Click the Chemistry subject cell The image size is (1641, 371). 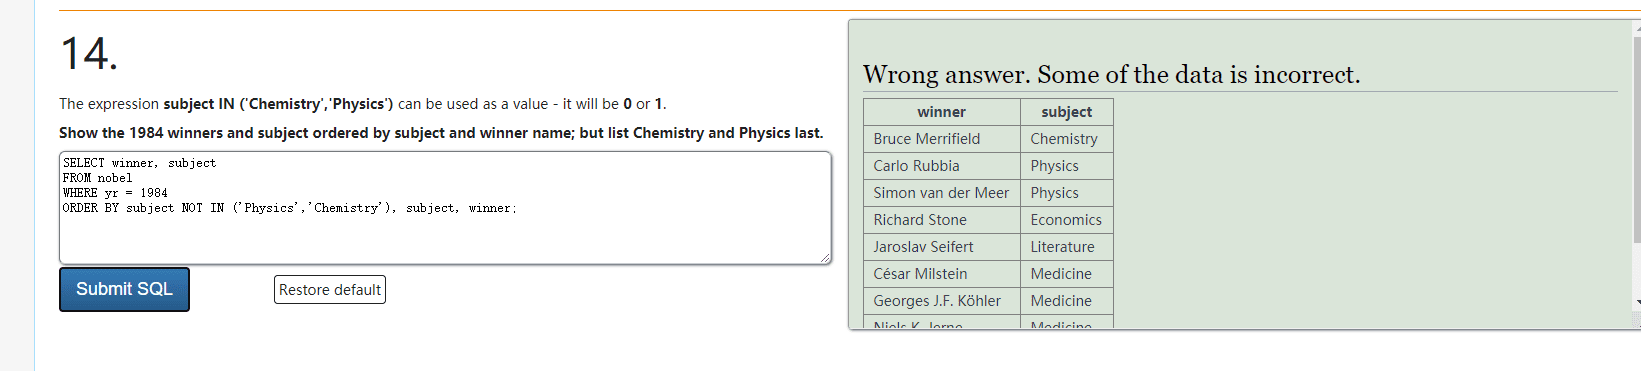[x=1067, y=139]
